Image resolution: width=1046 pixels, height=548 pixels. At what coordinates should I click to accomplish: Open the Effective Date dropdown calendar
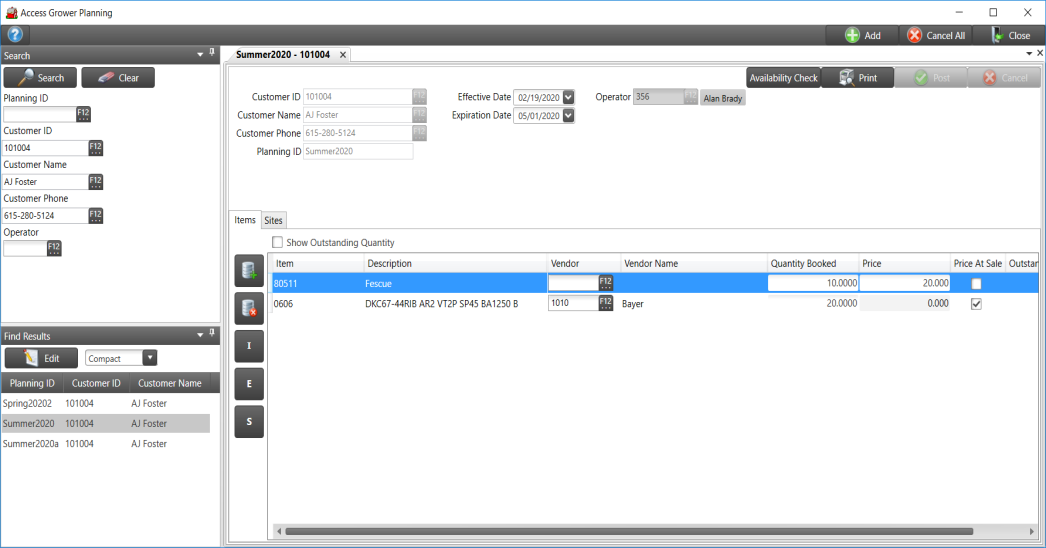point(569,97)
